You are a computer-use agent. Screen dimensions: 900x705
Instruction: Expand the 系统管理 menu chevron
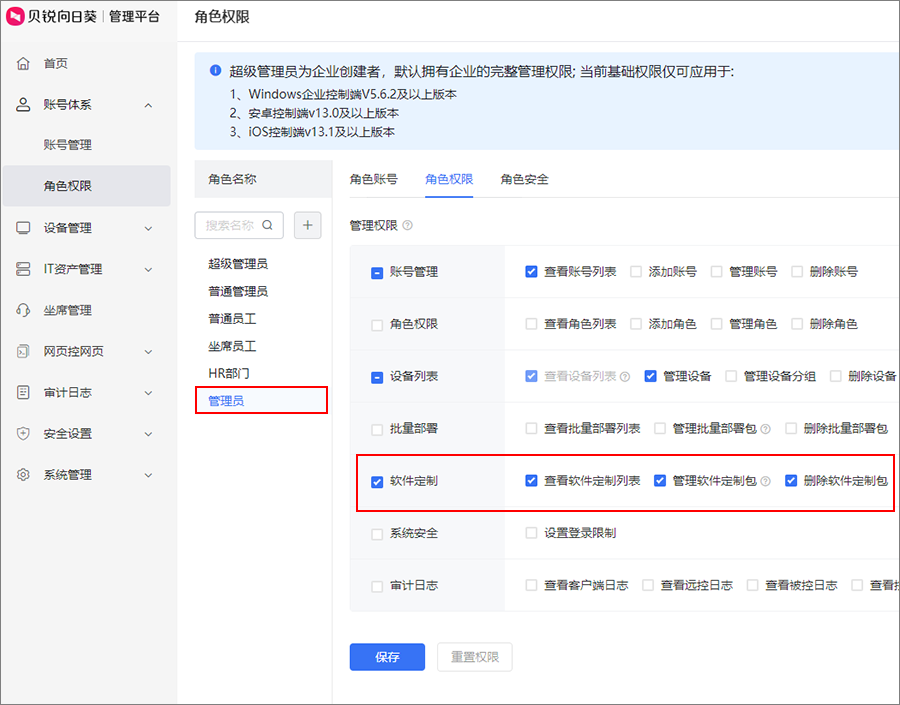pyautogui.click(x=148, y=475)
